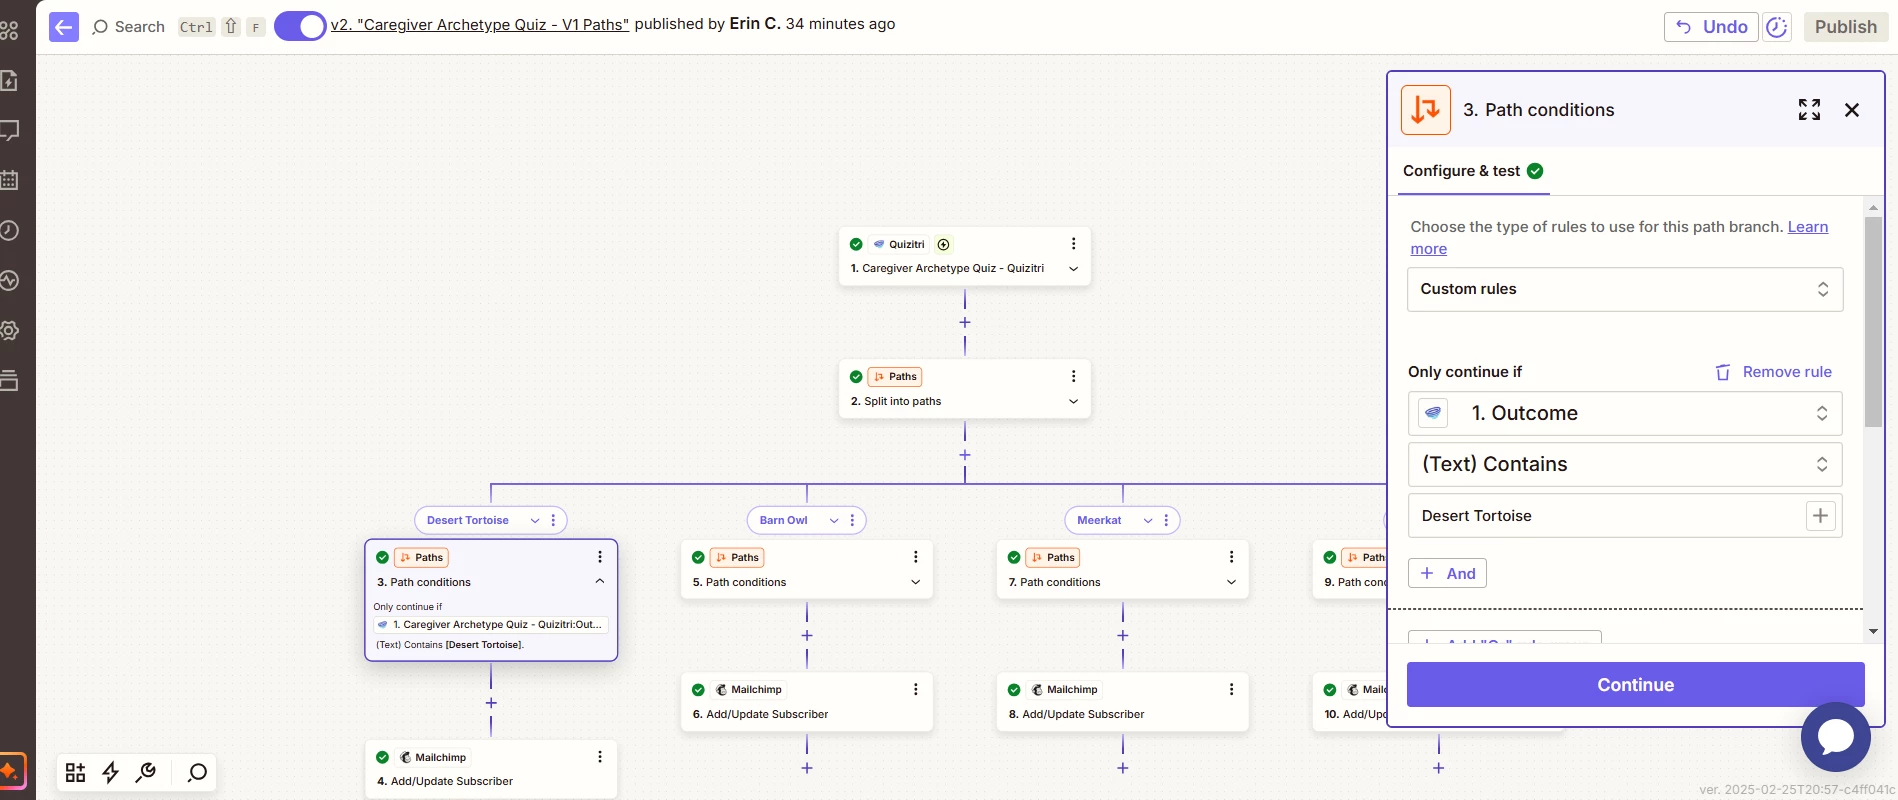Add a step below 6. Add/Update Subscriber
Screen dimensions: 1898x800
click(807, 768)
